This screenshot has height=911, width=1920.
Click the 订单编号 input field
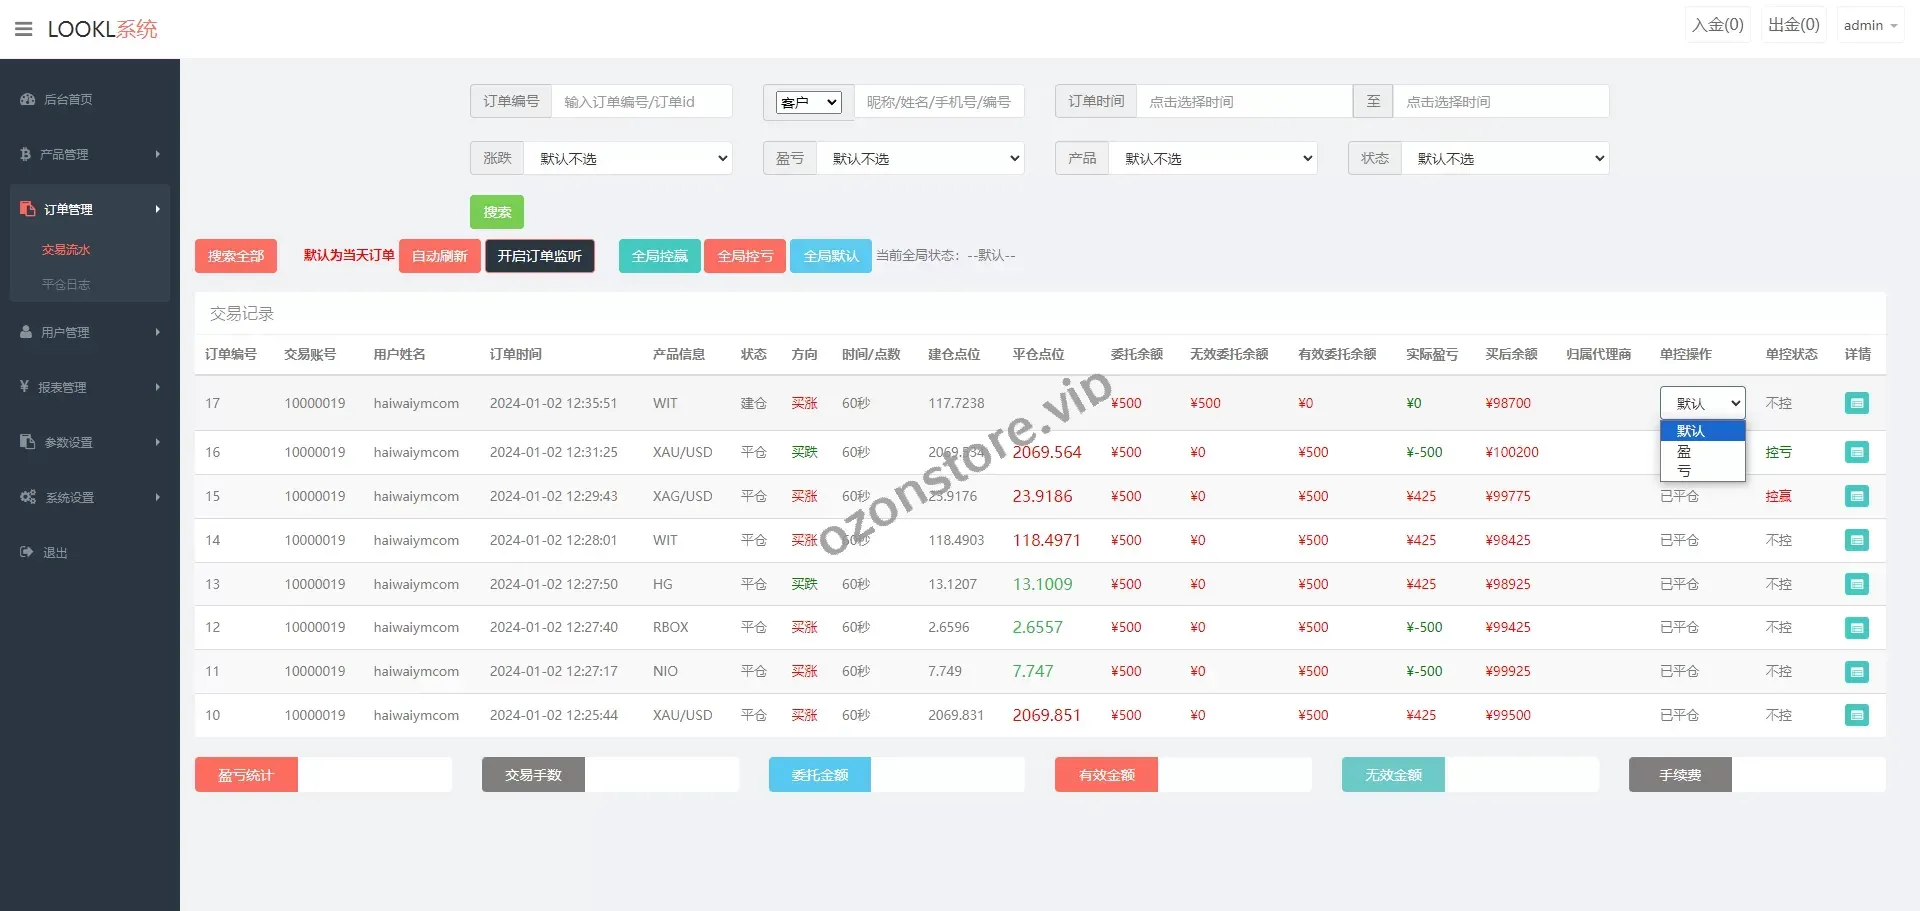[641, 101]
